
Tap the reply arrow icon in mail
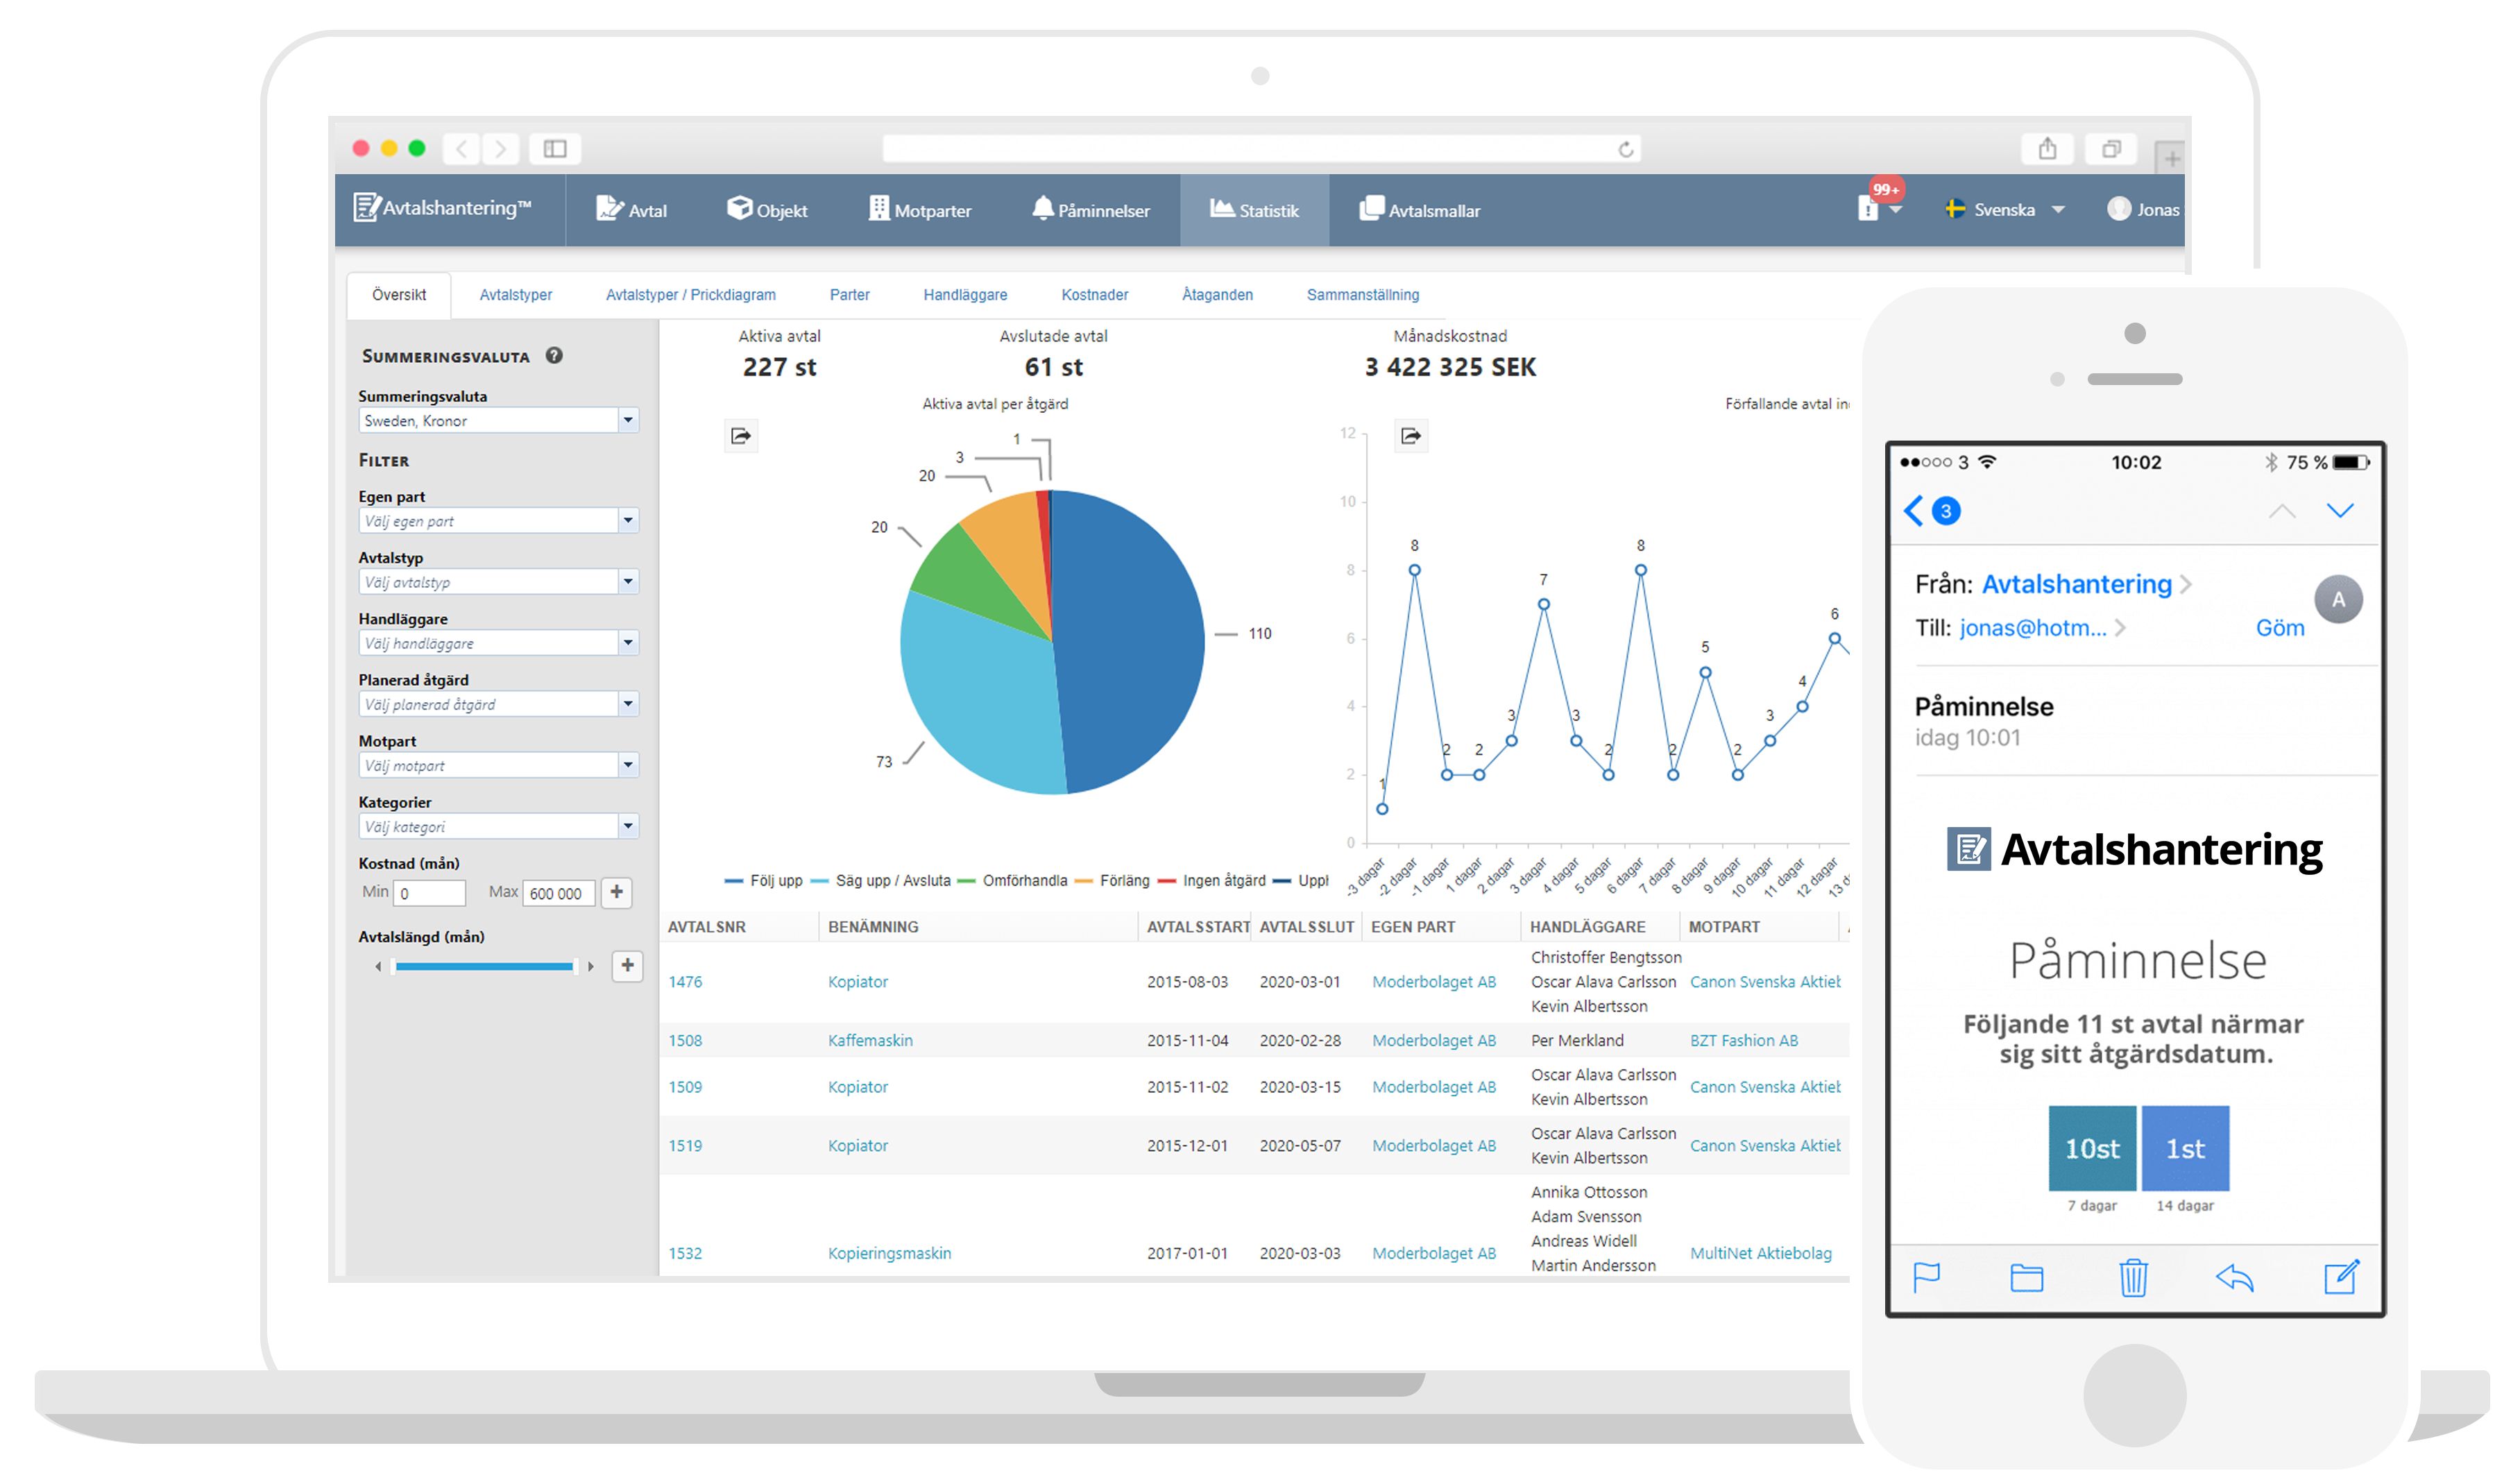(2234, 1278)
